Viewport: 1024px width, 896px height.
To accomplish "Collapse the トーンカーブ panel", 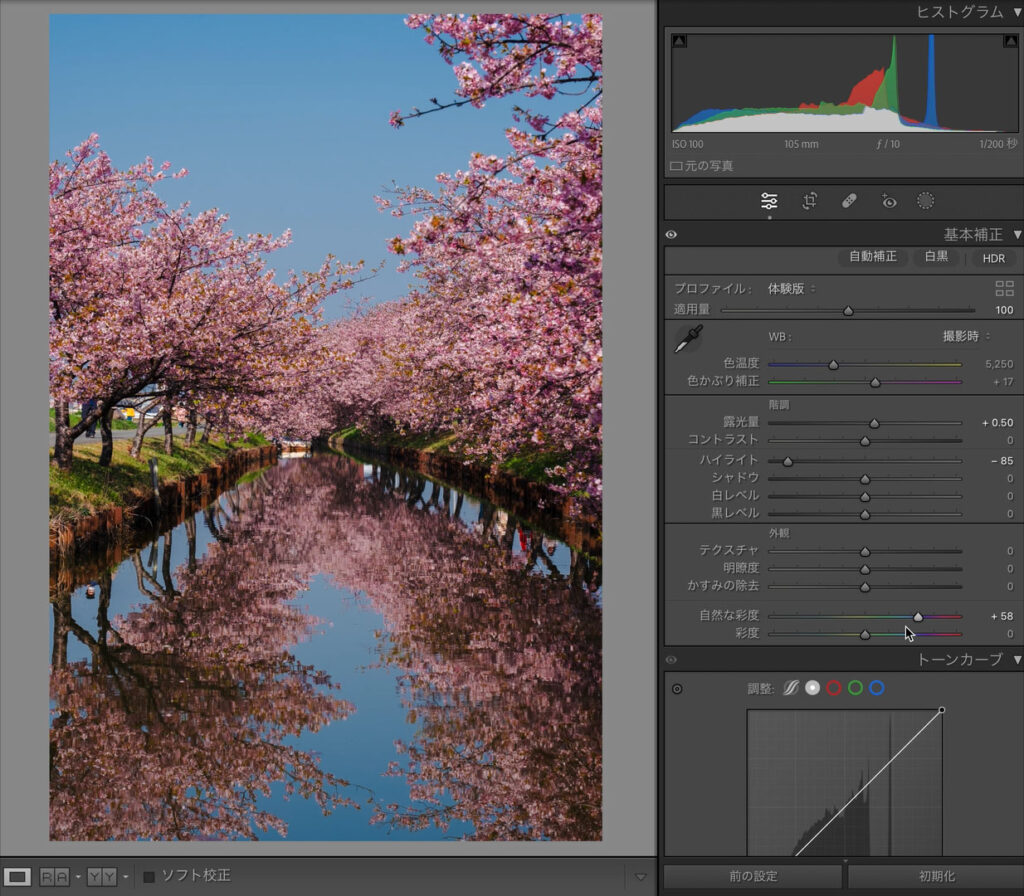I will [x=1017, y=660].
